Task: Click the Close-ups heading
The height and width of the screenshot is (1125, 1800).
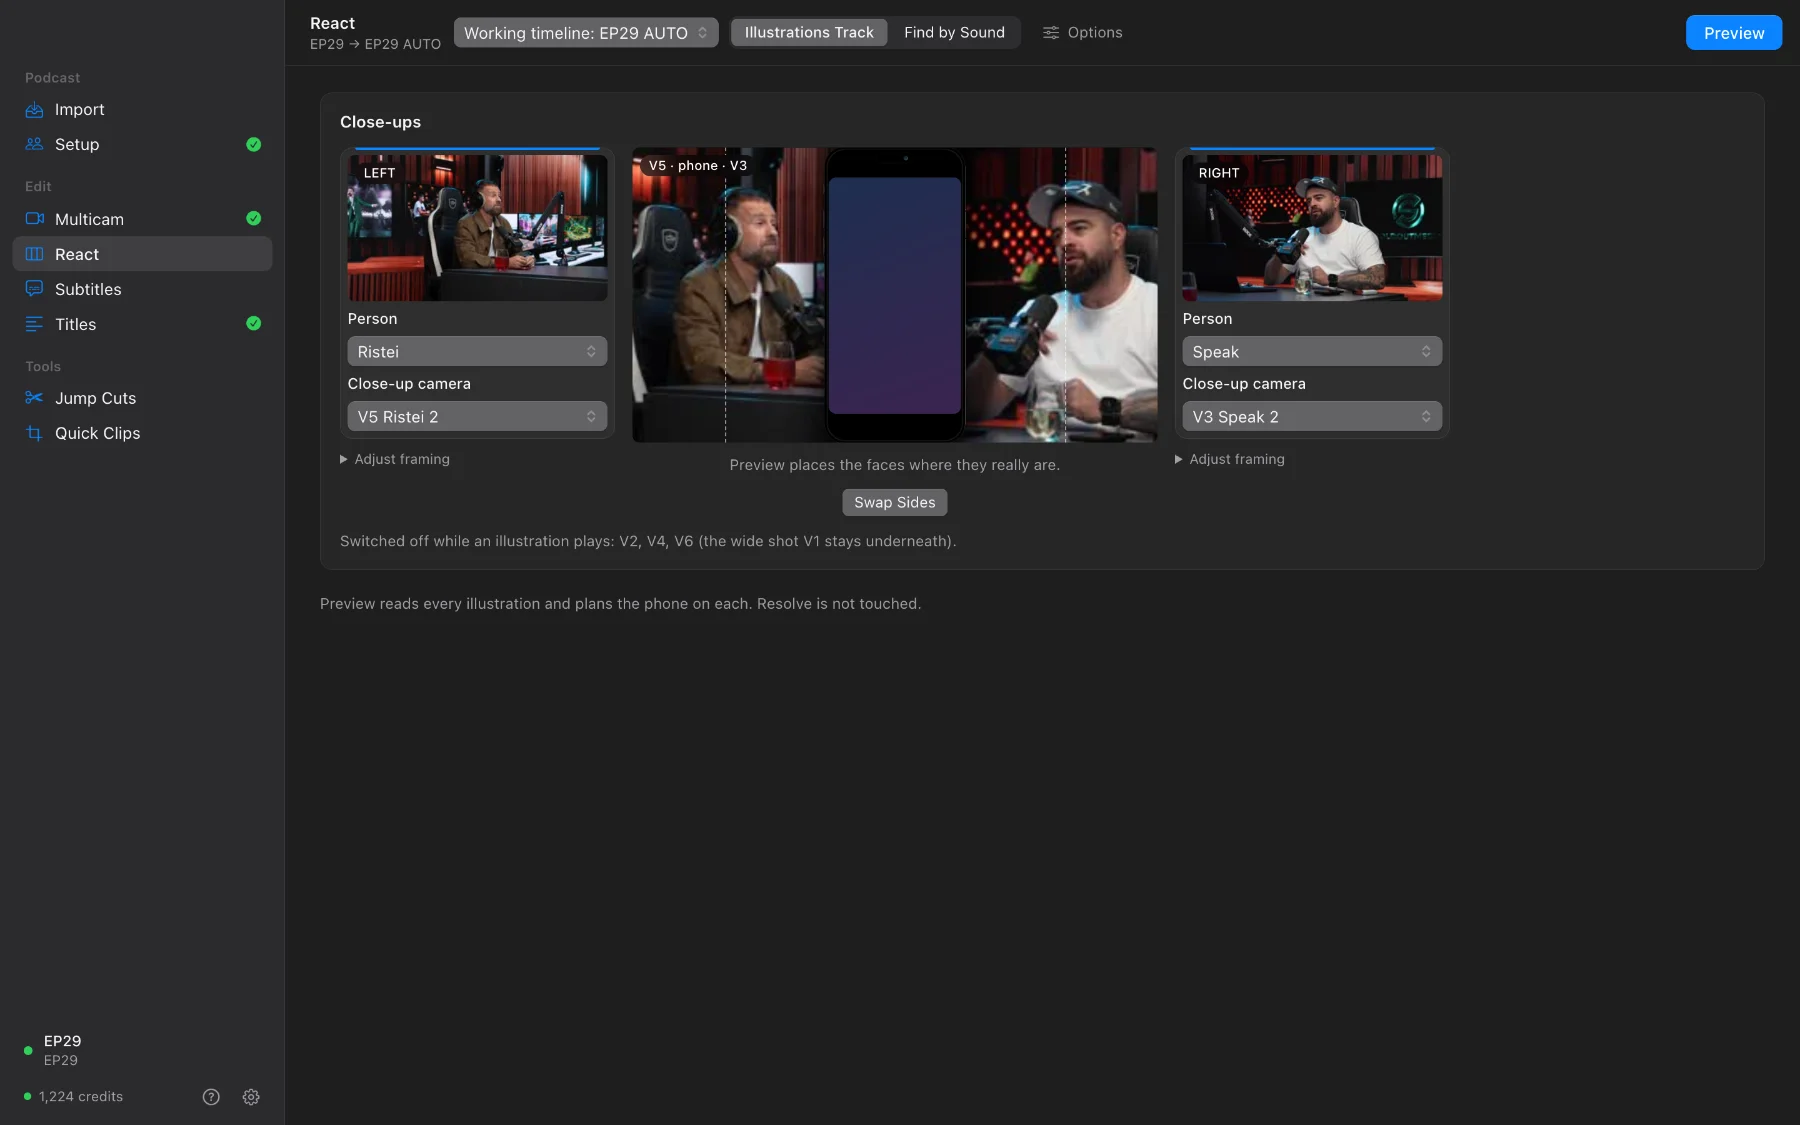Action: pyautogui.click(x=380, y=122)
